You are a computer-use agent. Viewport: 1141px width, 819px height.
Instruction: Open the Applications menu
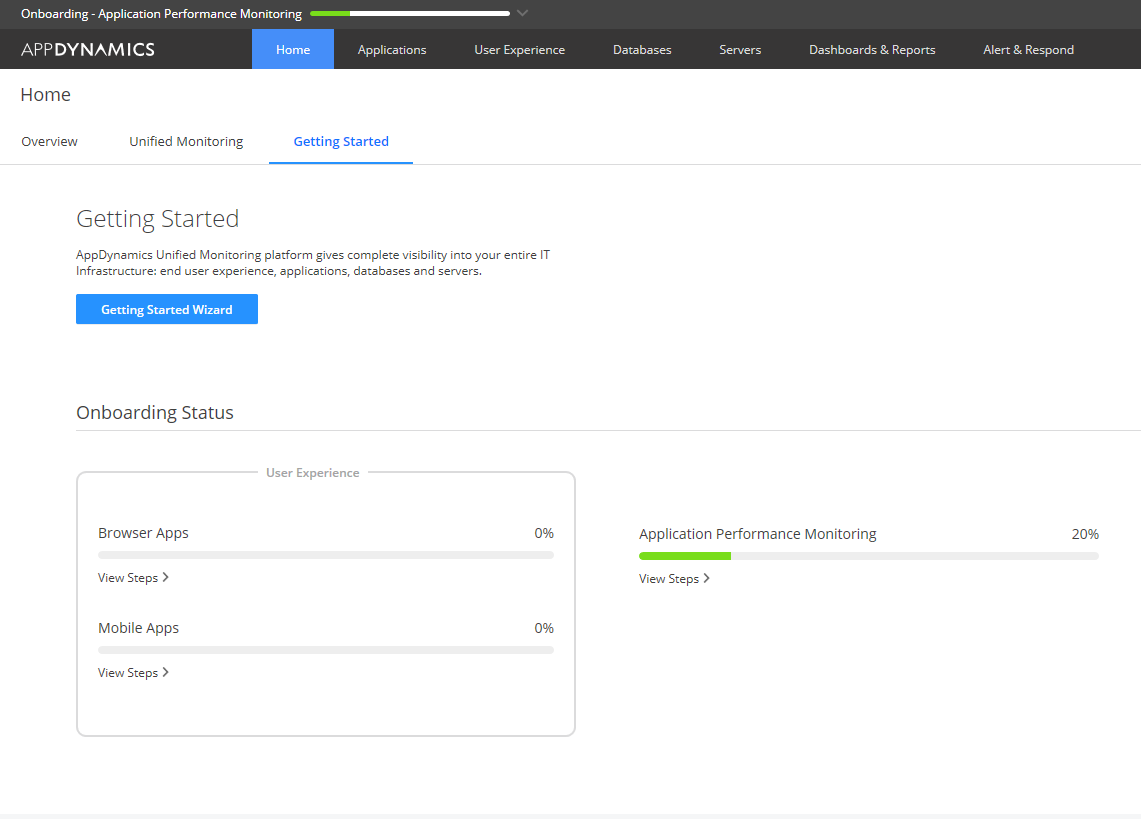391,50
